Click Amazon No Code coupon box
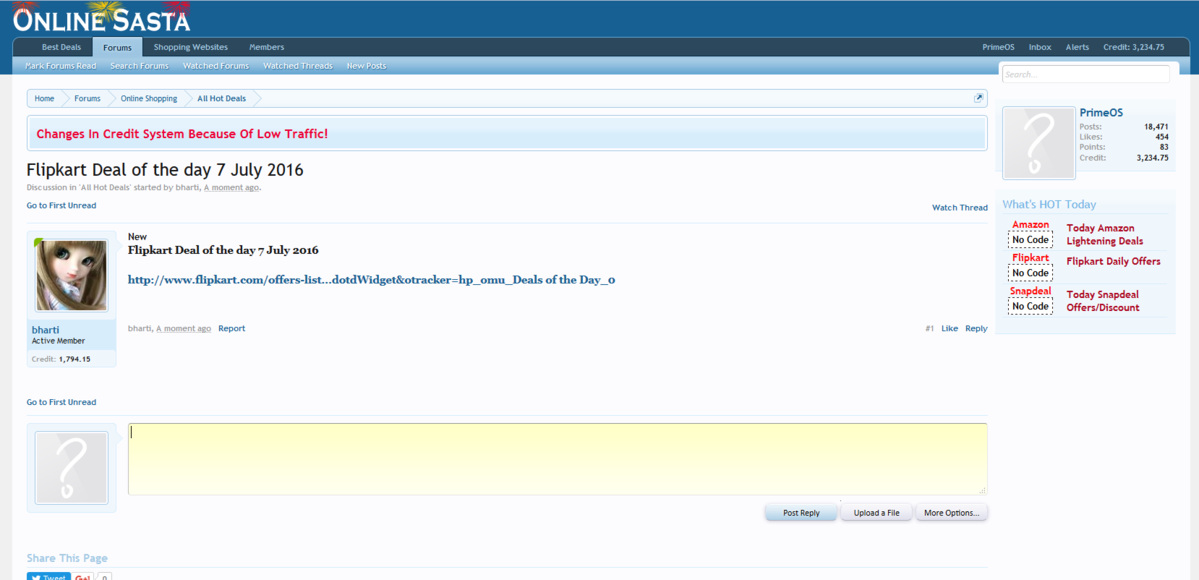 [1030, 239]
